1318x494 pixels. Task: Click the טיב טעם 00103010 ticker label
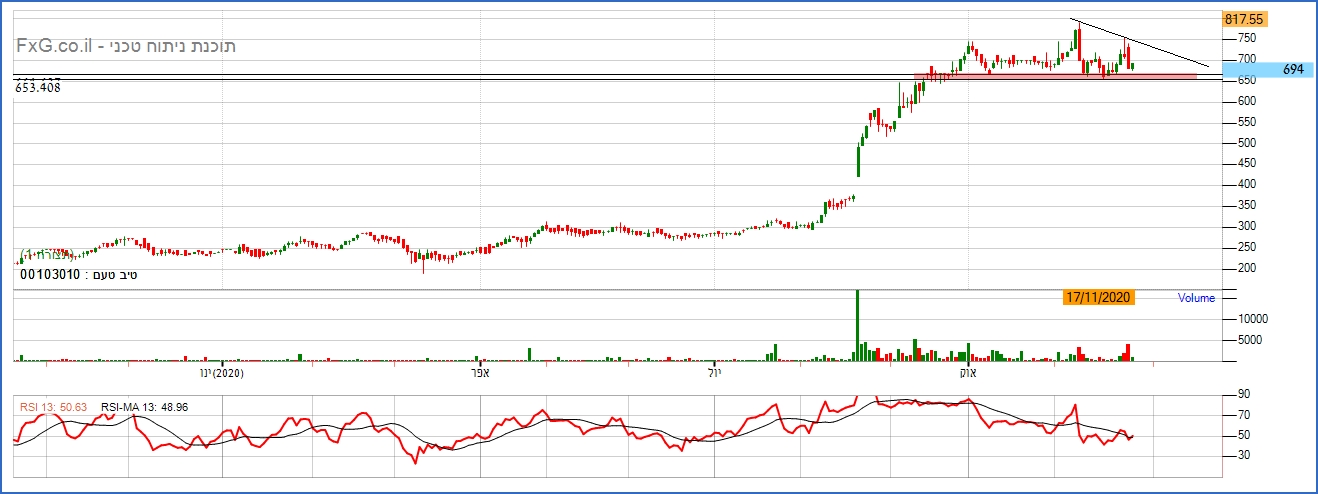click(78, 273)
